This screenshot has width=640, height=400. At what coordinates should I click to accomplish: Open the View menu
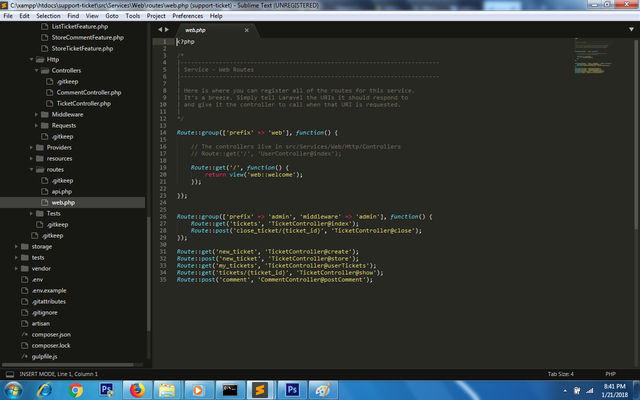pyautogui.click(x=92, y=16)
